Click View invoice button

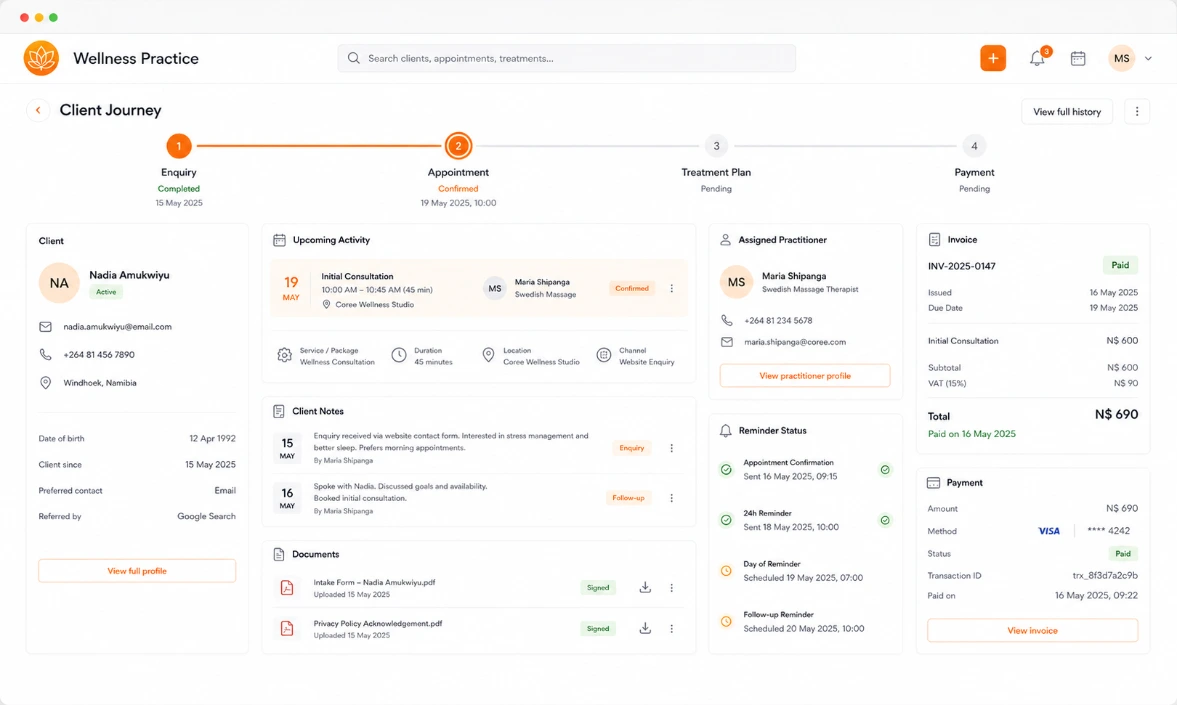coord(1032,630)
